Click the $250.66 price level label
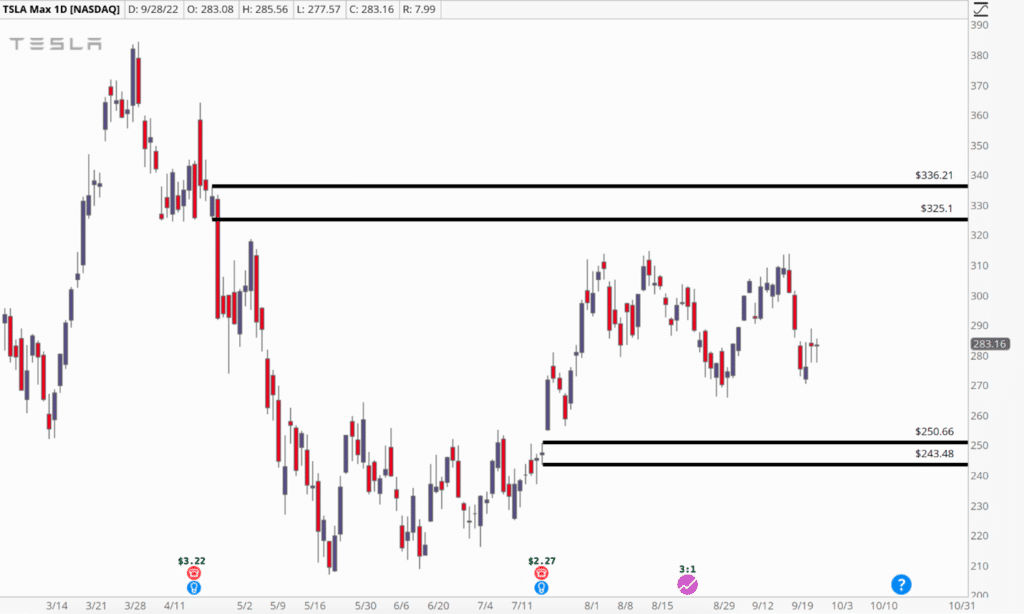 934,431
